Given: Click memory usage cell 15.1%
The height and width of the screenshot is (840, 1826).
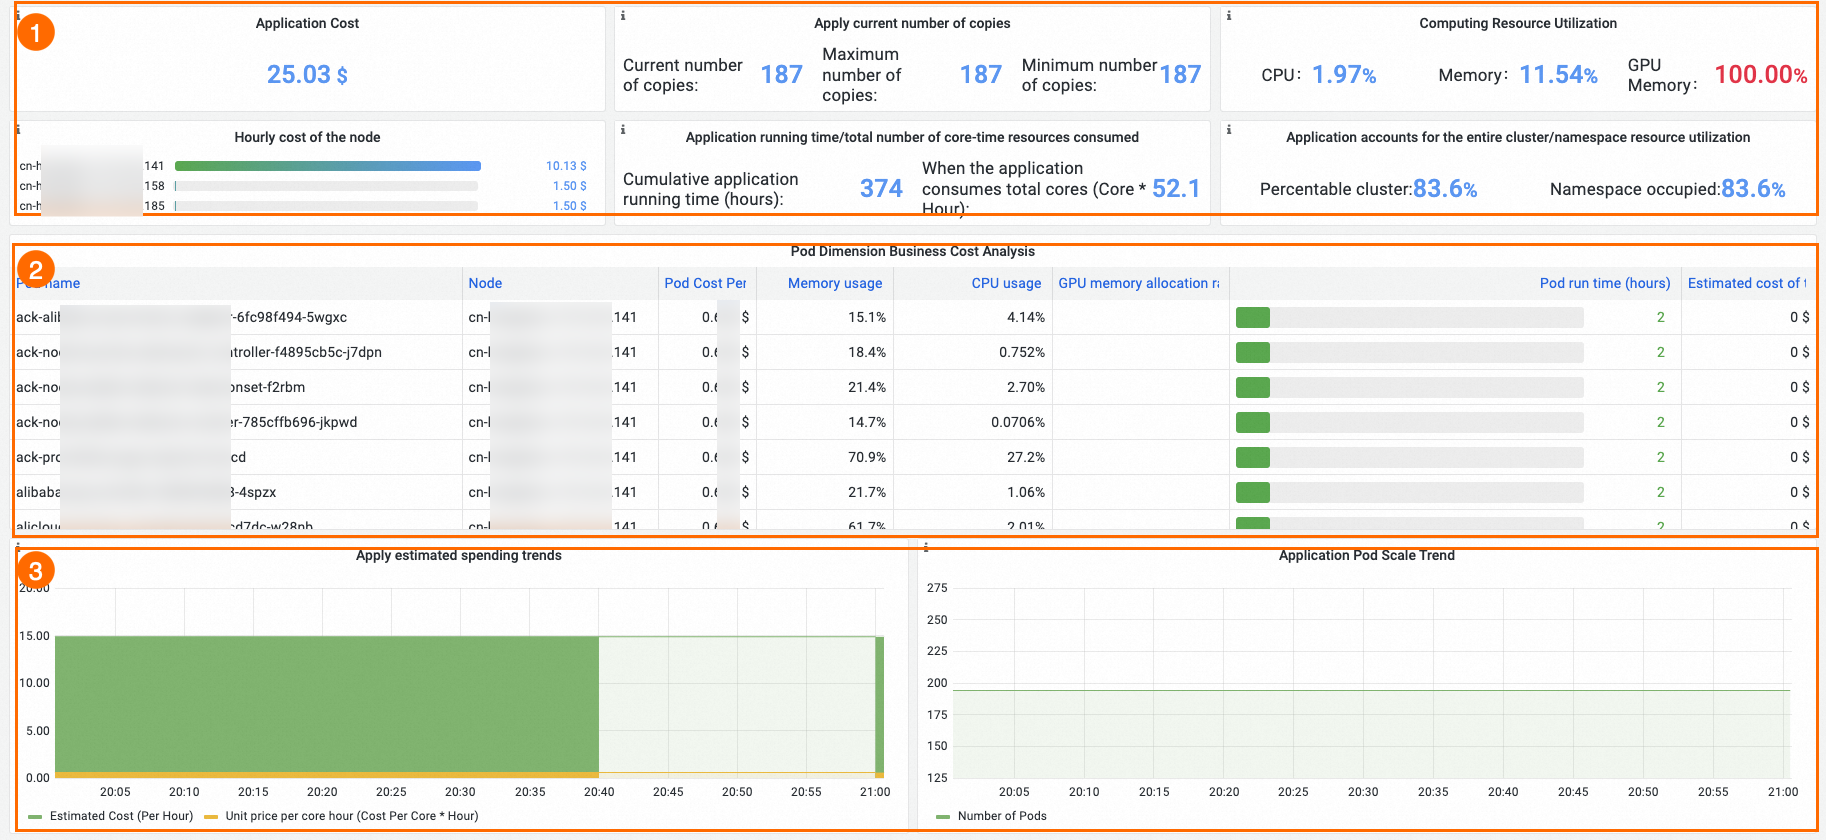Looking at the screenshot, I should coord(867,317).
